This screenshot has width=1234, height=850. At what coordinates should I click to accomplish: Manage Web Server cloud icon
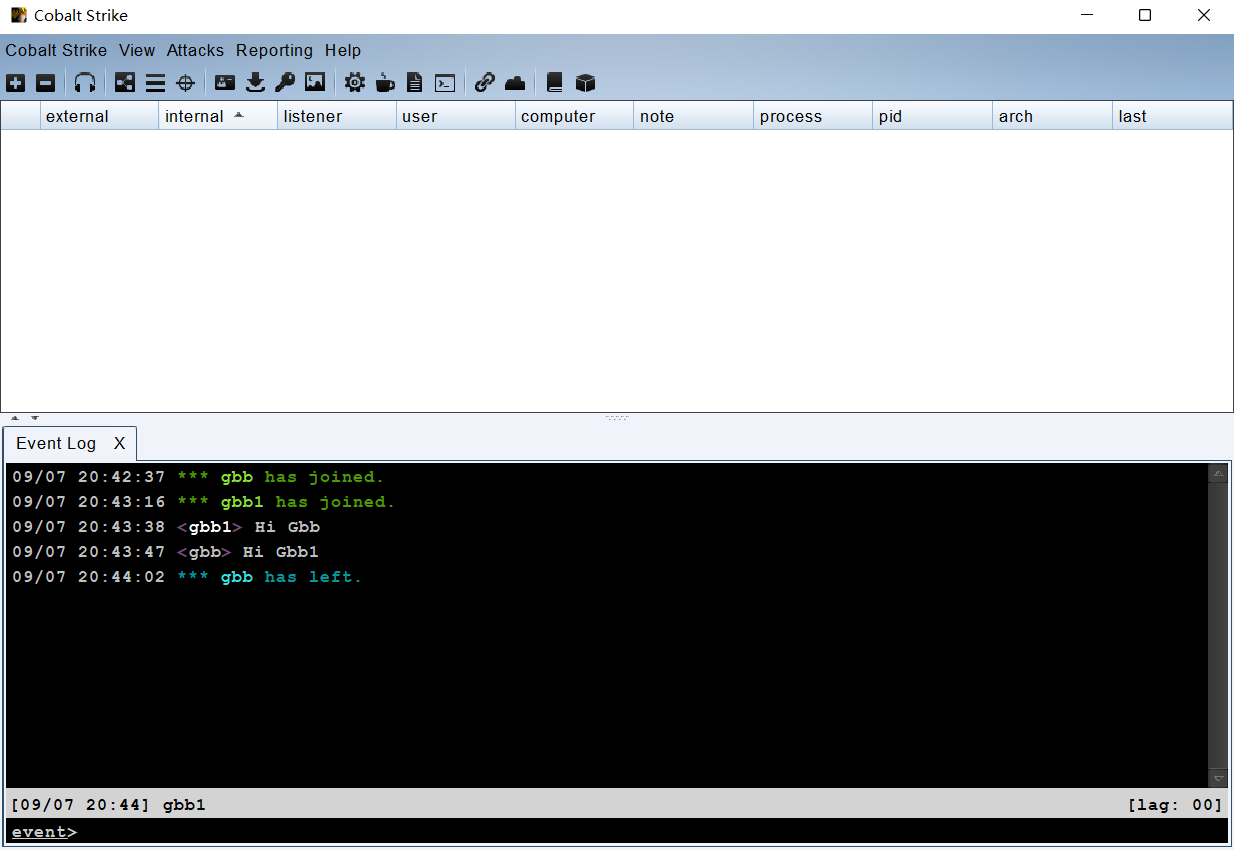click(x=515, y=83)
